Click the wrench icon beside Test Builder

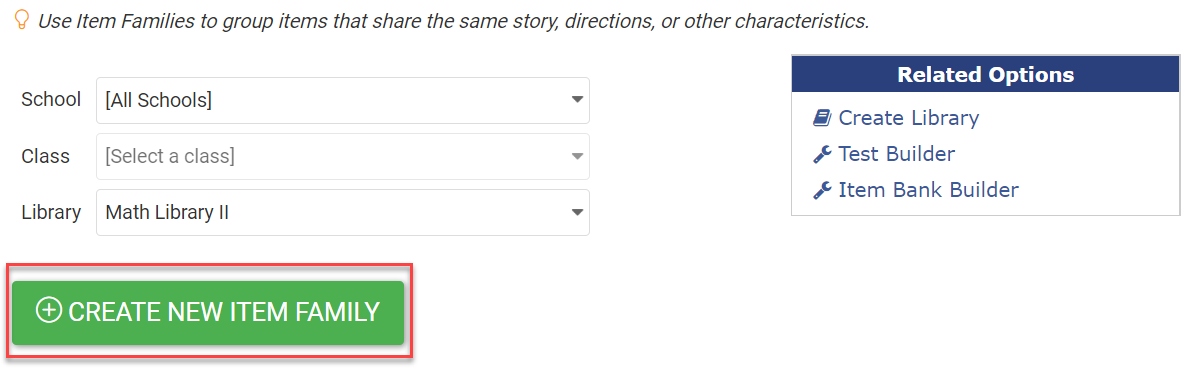(x=822, y=154)
